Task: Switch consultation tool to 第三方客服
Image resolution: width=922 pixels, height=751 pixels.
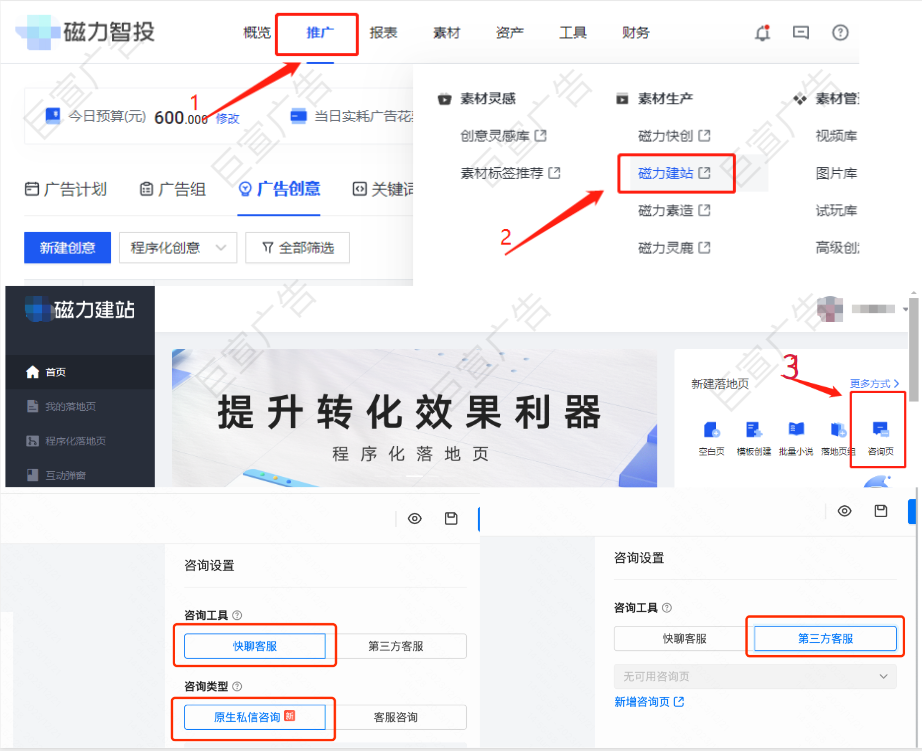Action: pos(824,638)
